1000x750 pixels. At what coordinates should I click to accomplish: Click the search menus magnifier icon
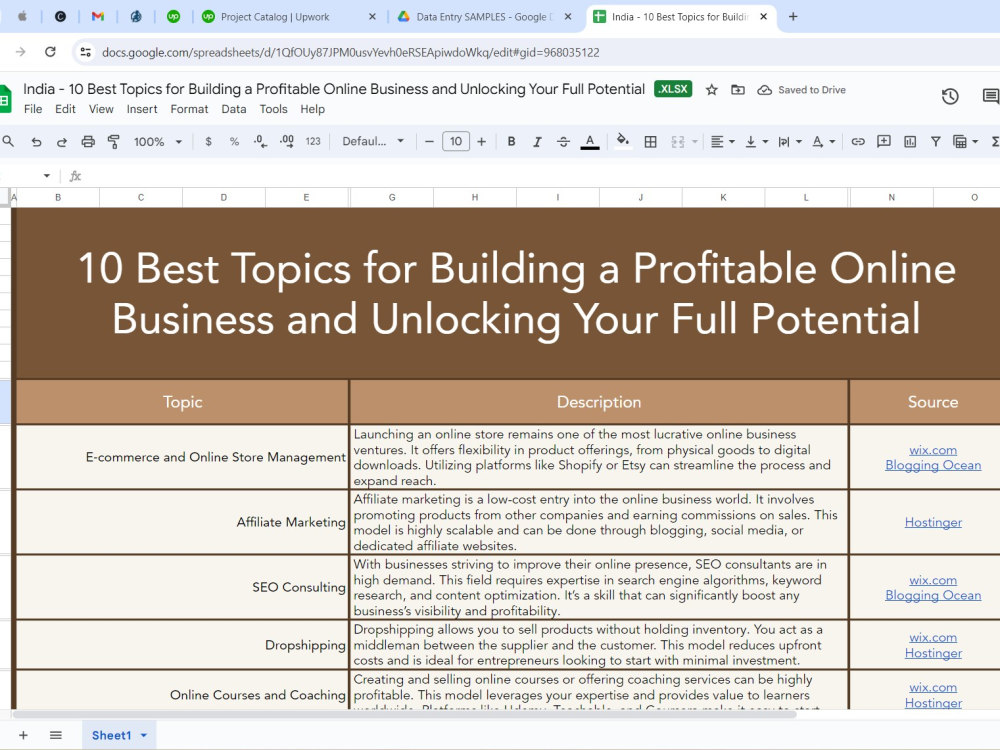[x=8, y=141]
